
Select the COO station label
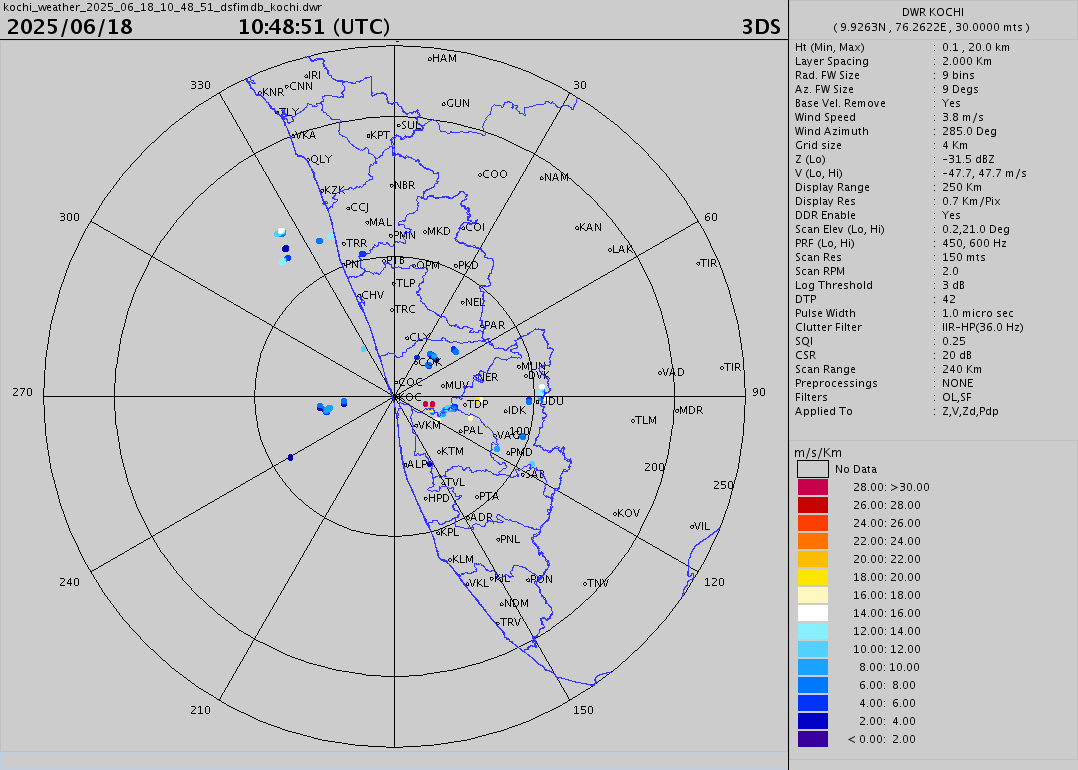pyautogui.click(x=495, y=174)
